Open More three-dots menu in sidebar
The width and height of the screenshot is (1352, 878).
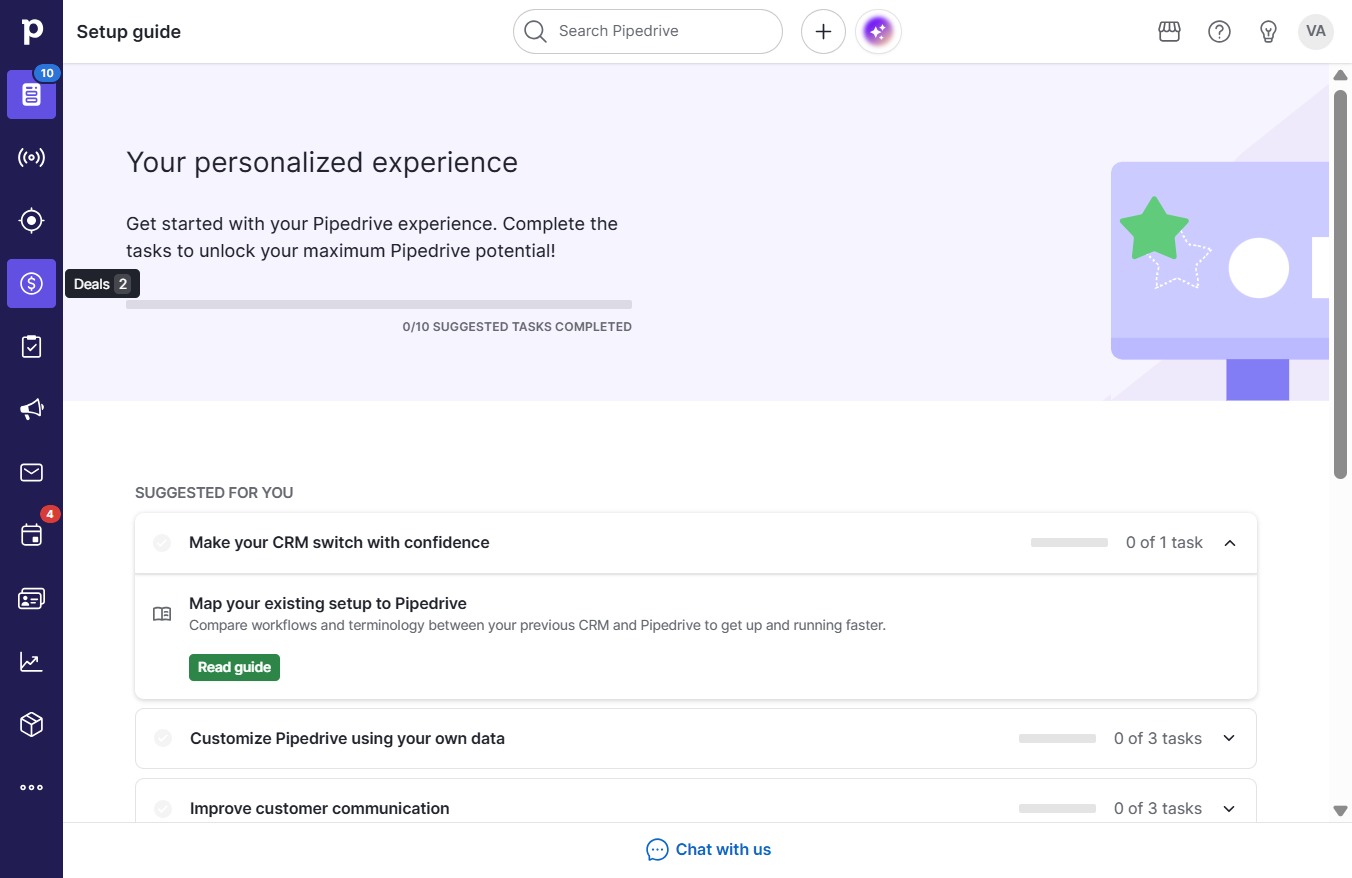(x=32, y=788)
